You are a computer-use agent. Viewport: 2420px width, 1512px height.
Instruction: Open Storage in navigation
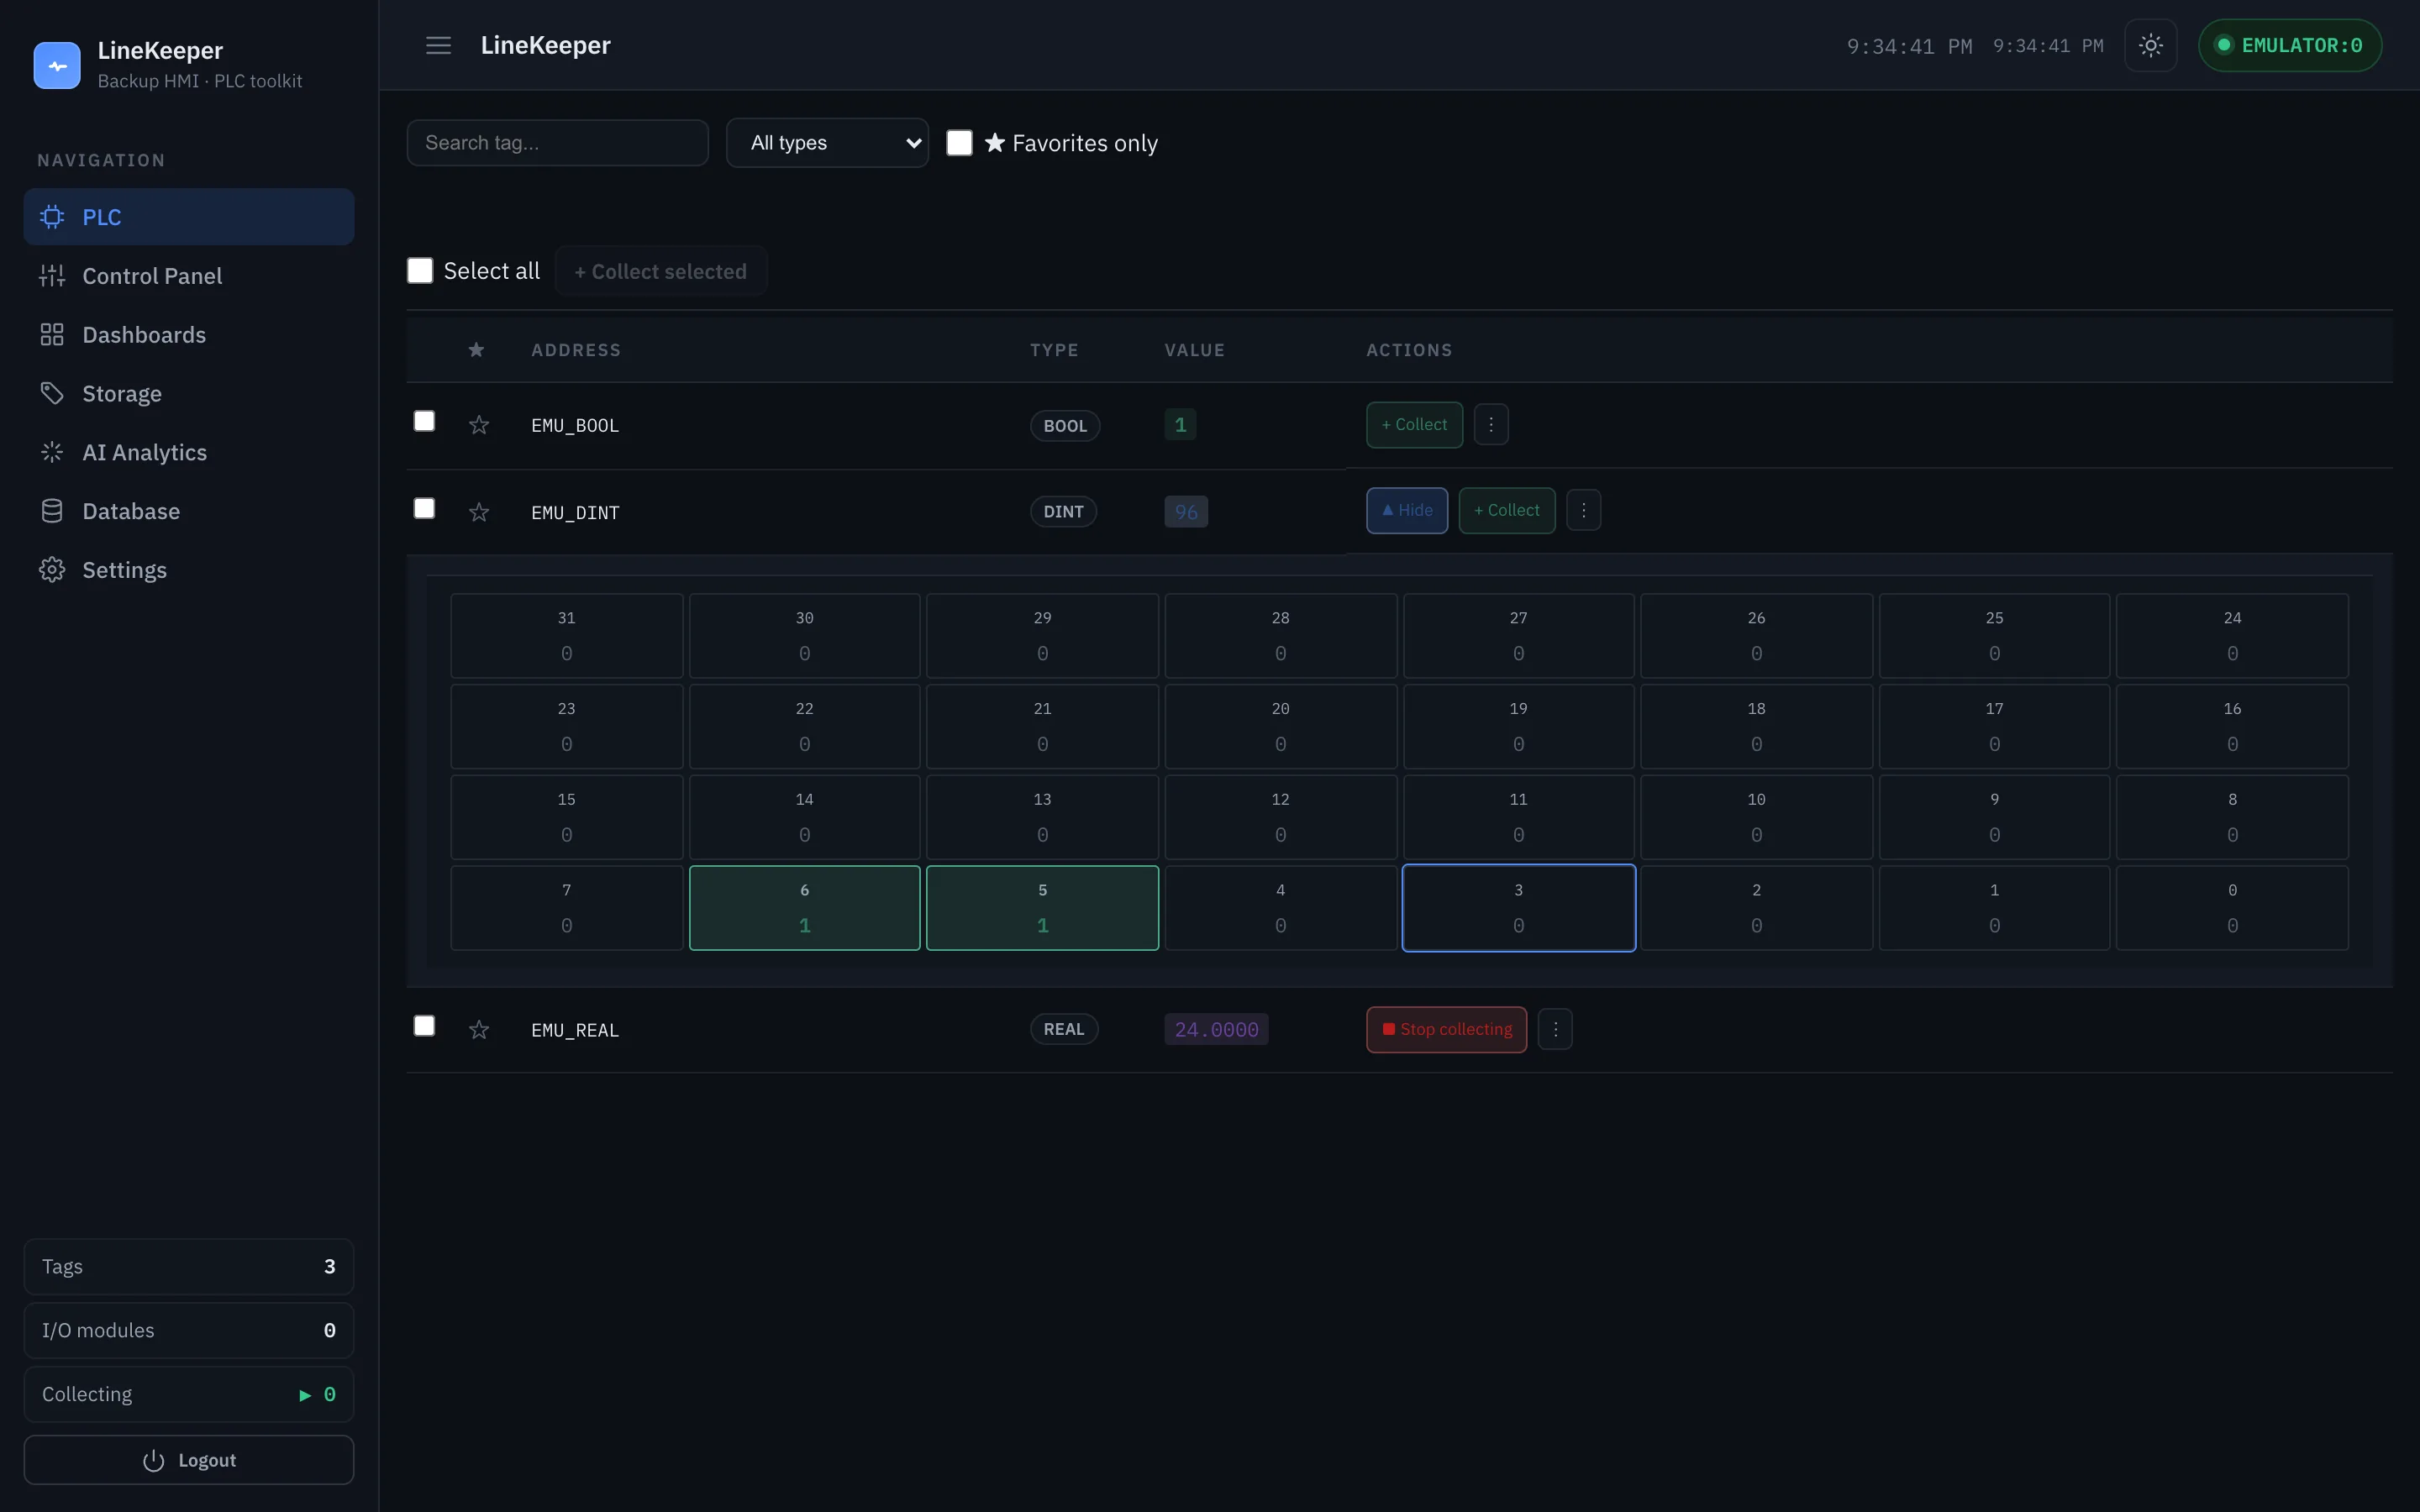pyautogui.click(x=189, y=394)
